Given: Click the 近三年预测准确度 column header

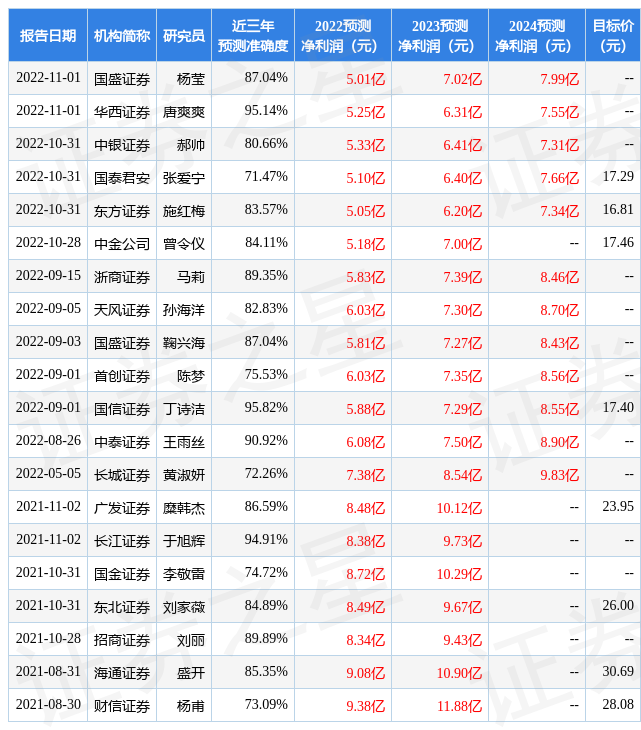Looking at the screenshot, I should click(x=253, y=35).
